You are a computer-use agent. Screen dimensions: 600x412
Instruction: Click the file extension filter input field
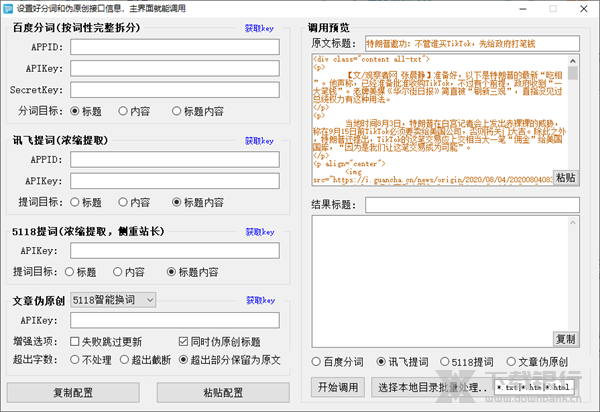534,388
